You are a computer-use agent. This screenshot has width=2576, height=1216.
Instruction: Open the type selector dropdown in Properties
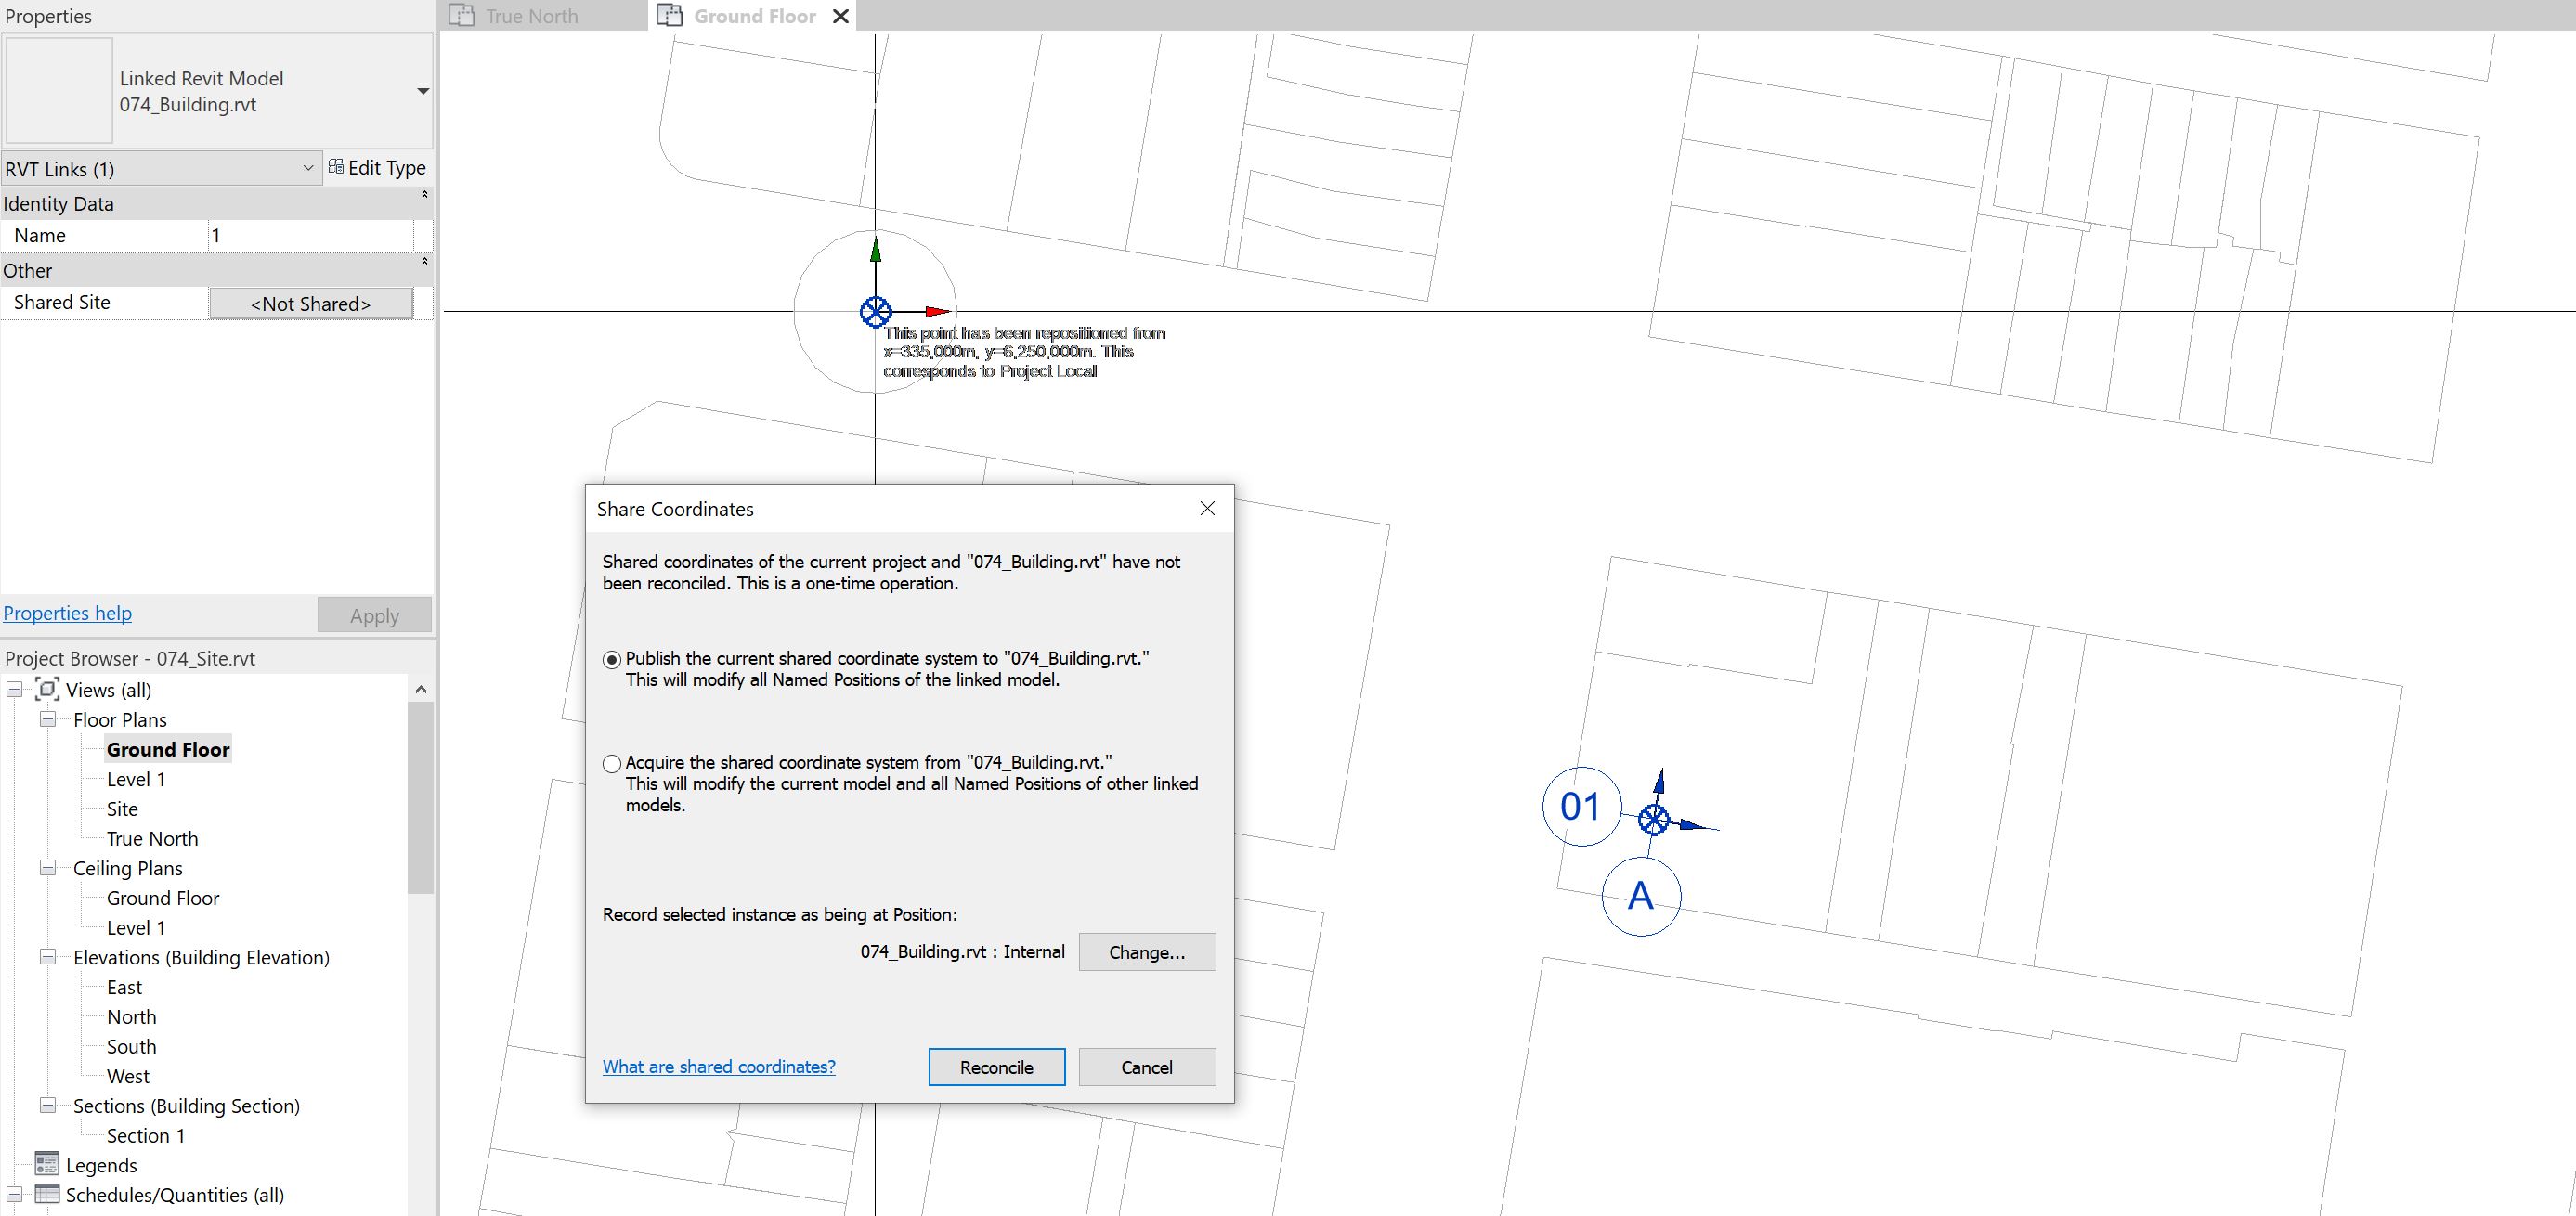pyautogui.click(x=423, y=90)
